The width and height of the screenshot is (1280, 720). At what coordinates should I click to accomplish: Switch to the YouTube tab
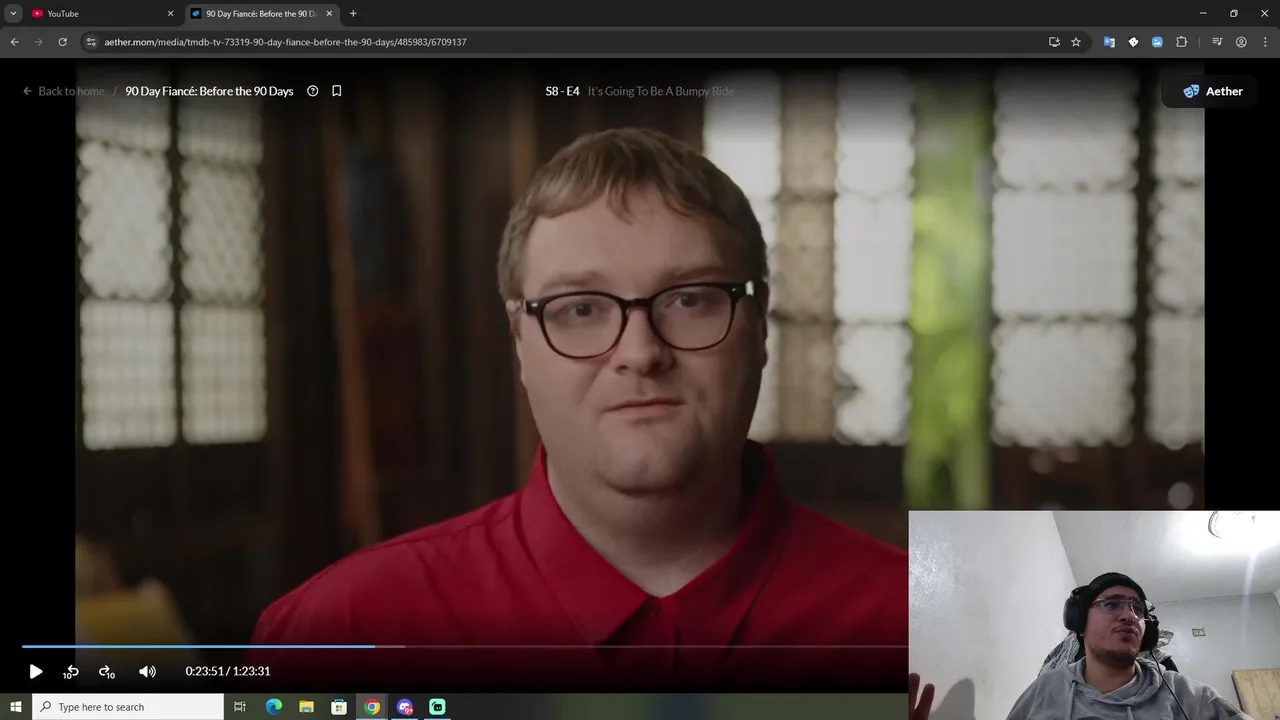pyautogui.click(x=100, y=14)
